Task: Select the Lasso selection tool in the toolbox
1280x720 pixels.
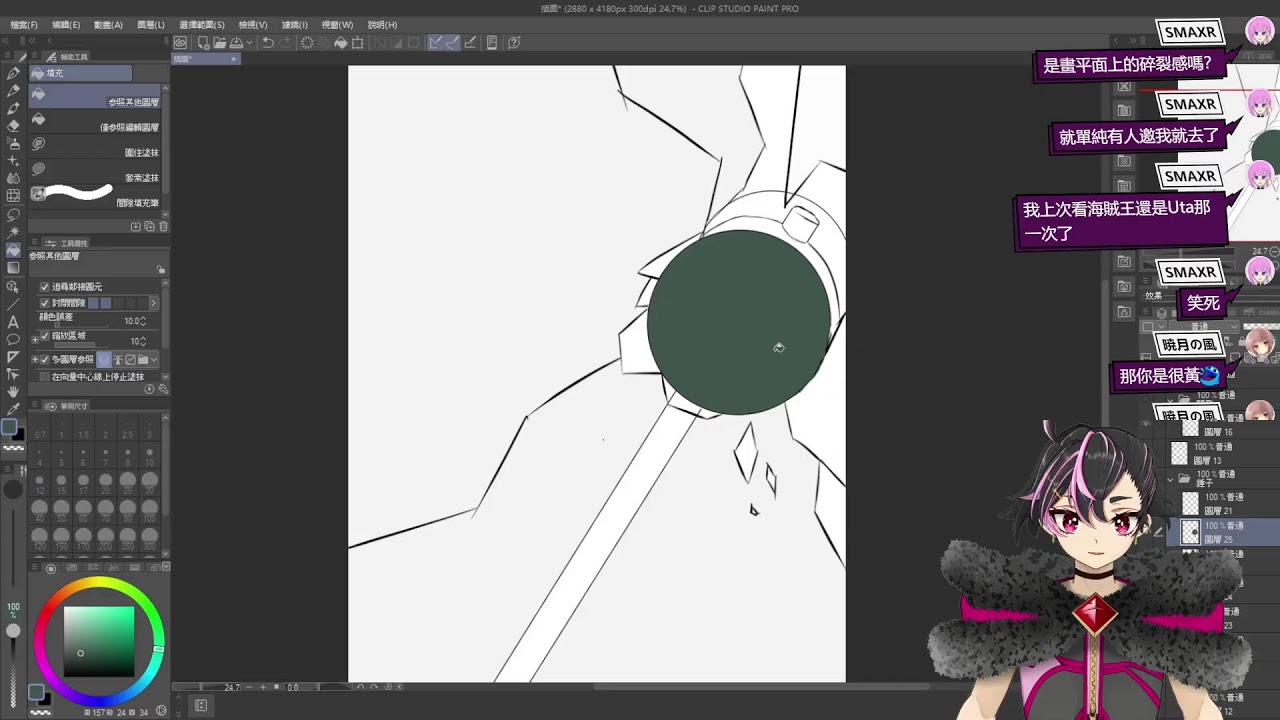Action: coord(13,214)
